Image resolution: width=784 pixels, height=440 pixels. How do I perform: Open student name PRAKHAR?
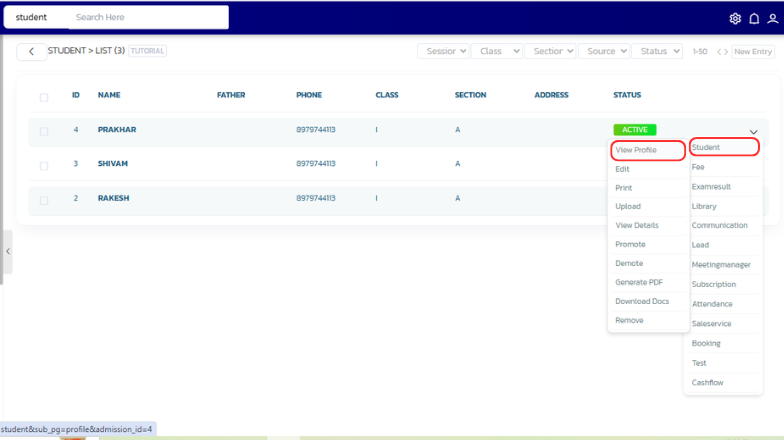(x=117, y=130)
